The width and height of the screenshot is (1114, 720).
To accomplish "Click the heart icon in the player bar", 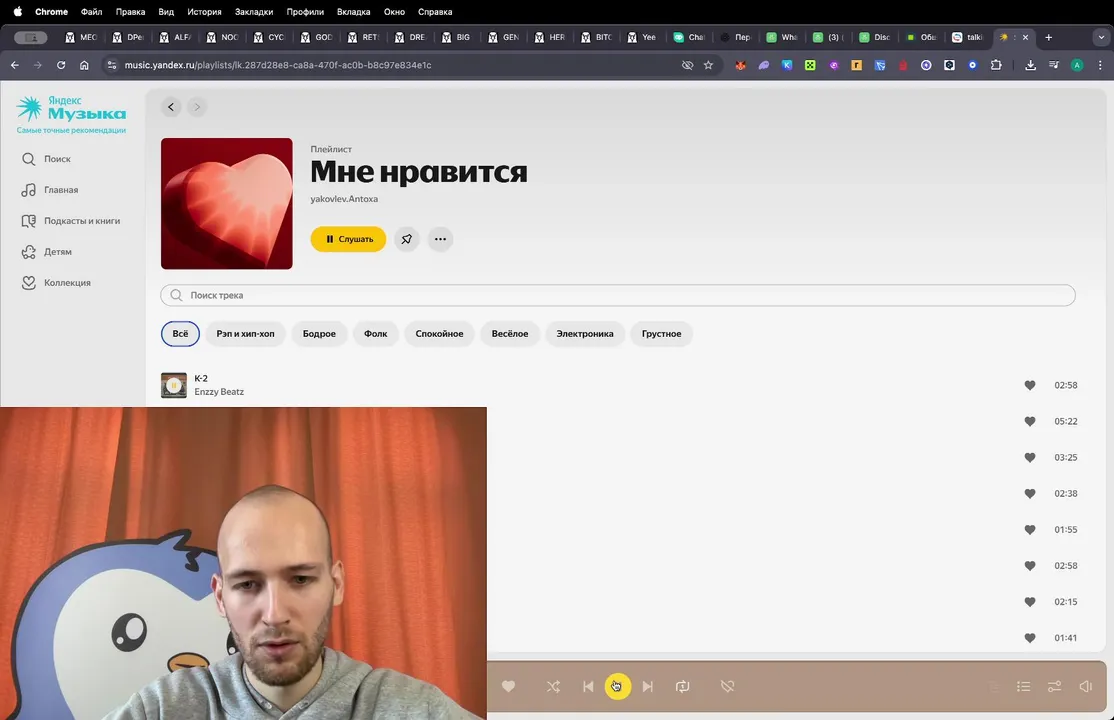I will click(x=508, y=687).
